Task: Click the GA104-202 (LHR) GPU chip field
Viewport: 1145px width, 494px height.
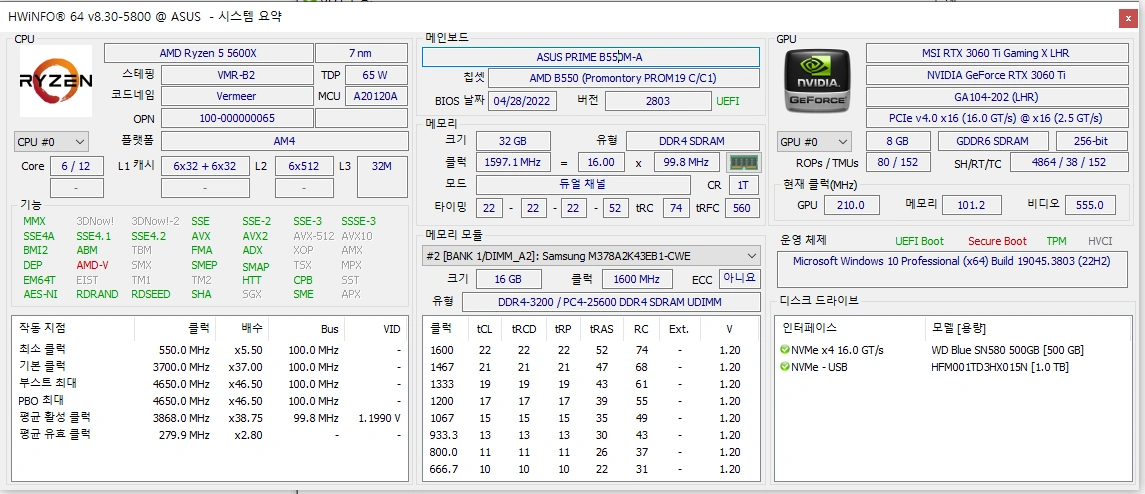Action: click(995, 96)
